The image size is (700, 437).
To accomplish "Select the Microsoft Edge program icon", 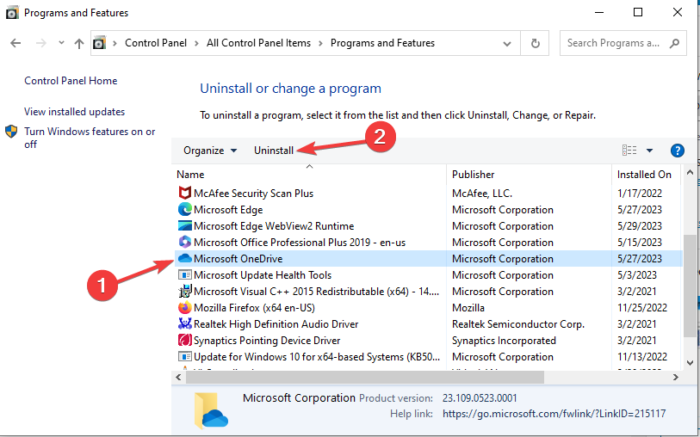I will (x=185, y=210).
